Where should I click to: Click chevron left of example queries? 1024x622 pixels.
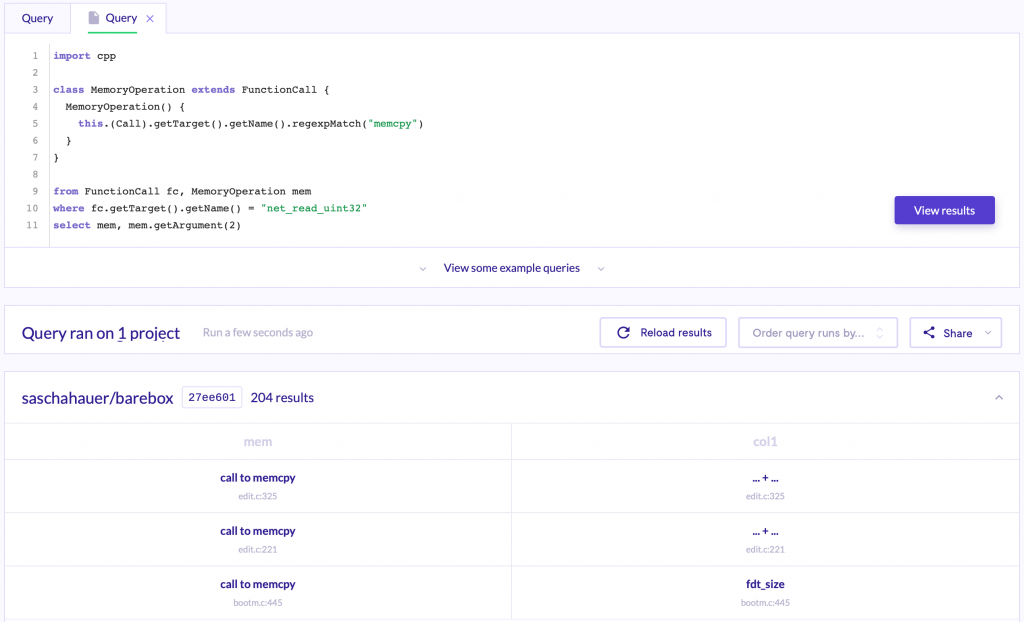(x=423, y=269)
